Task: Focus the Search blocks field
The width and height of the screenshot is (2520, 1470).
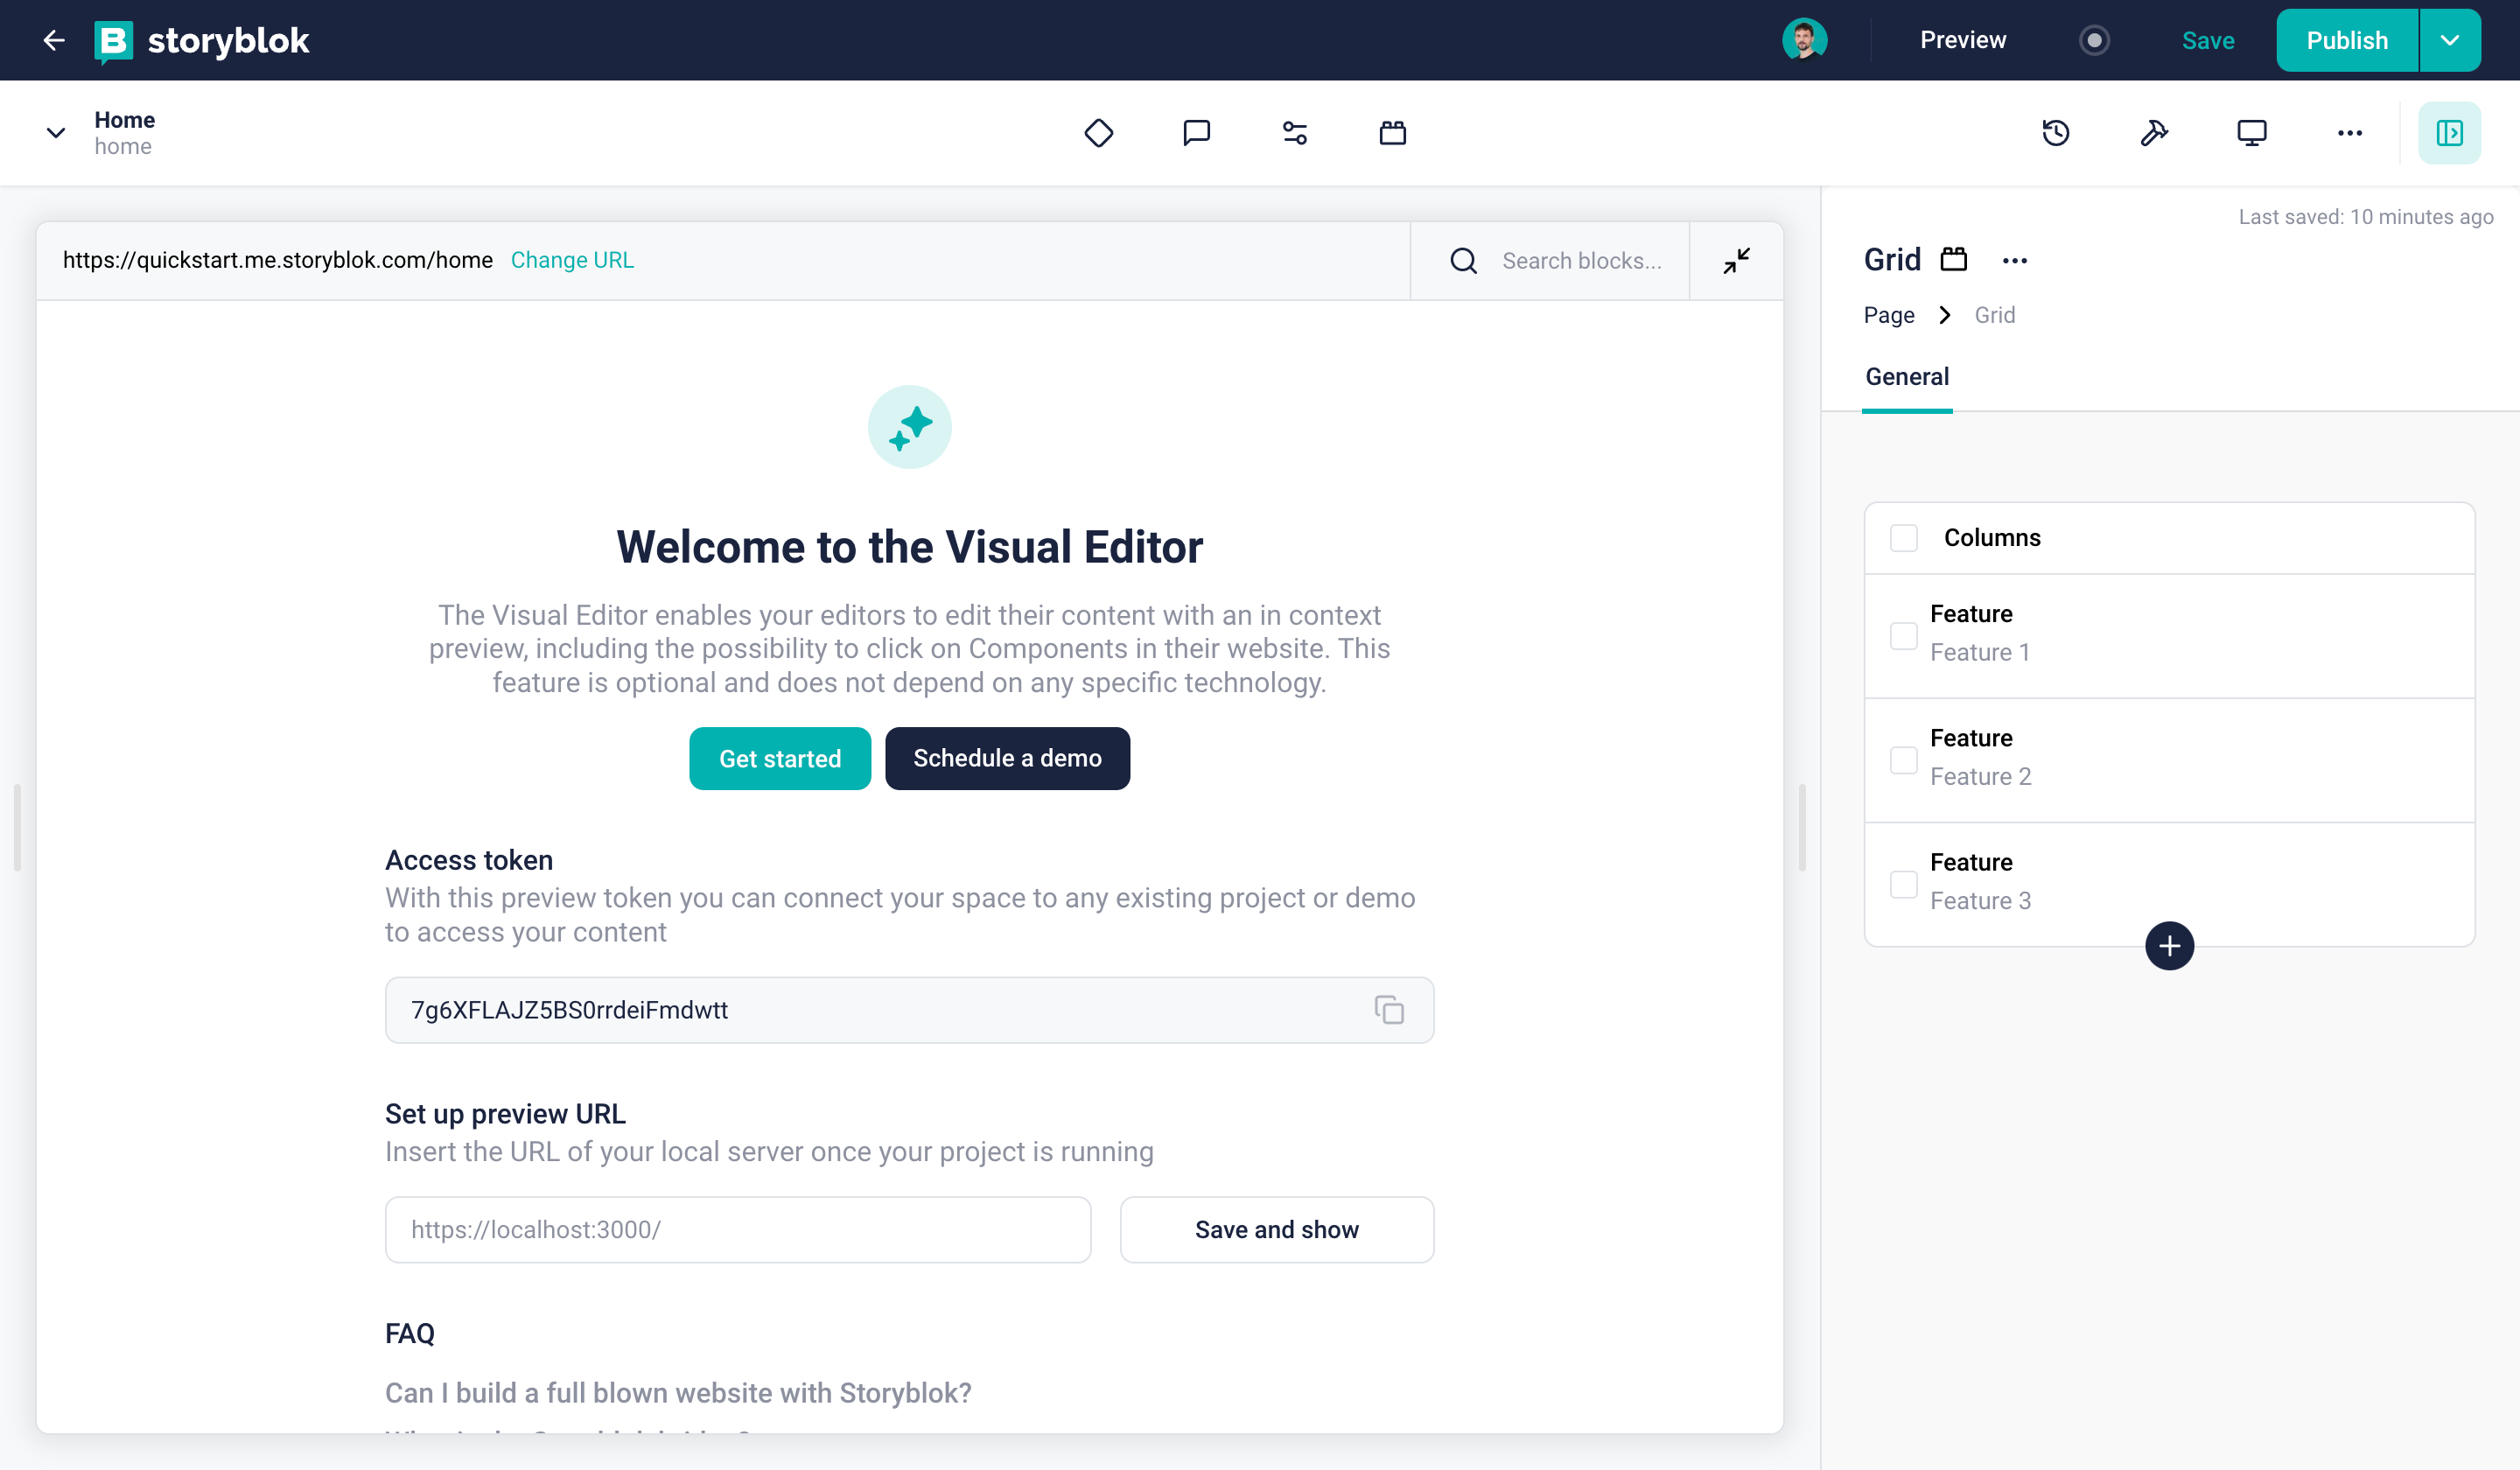Action: coord(1581,261)
